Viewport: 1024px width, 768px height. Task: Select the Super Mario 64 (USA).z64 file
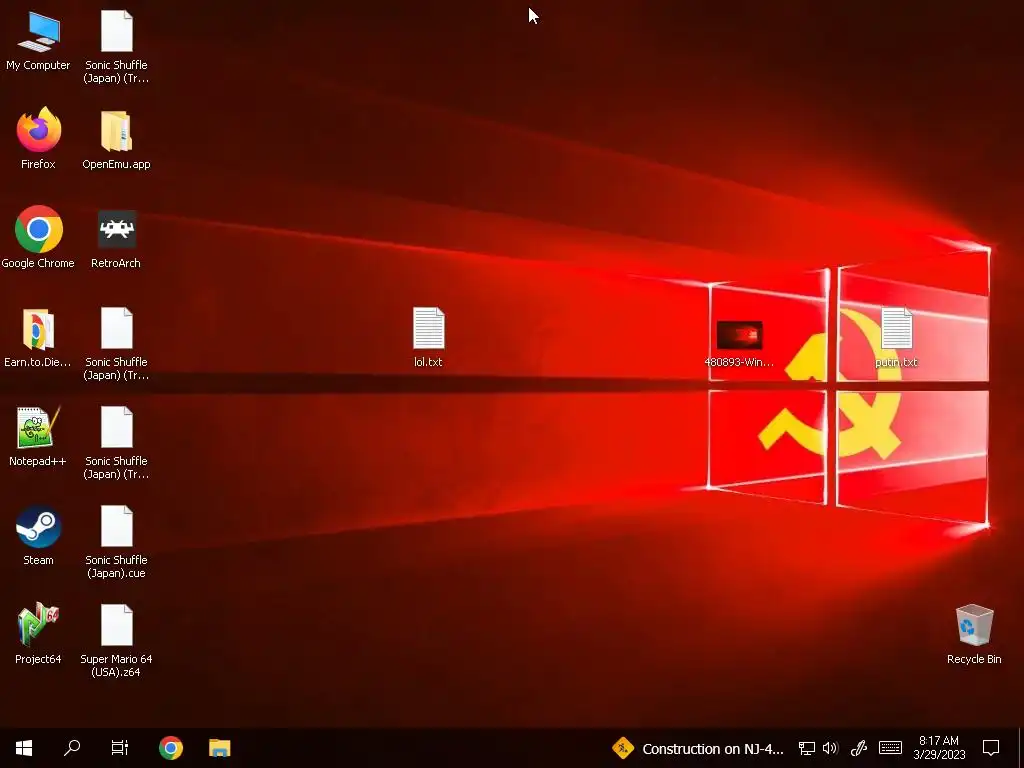click(116, 641)
